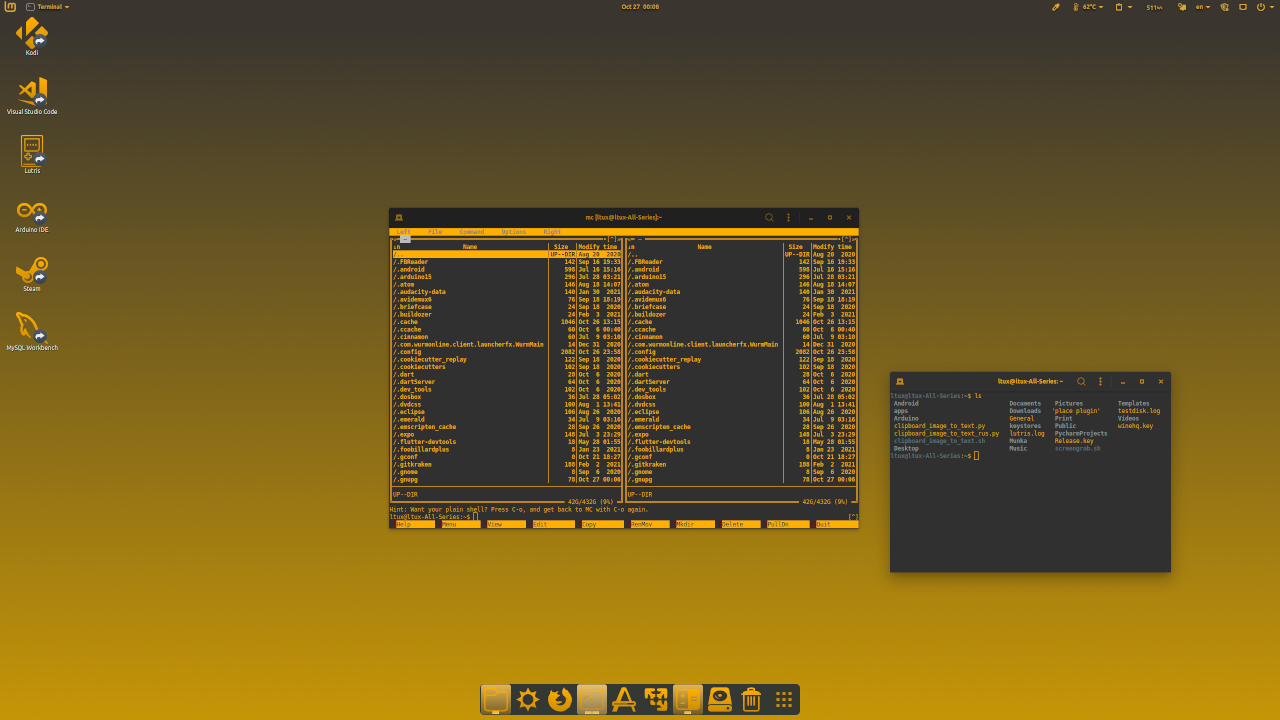Click the clipboard icon in the top panel
This screenshot has height=720, width=1280.
click(x=1120, y=7)
